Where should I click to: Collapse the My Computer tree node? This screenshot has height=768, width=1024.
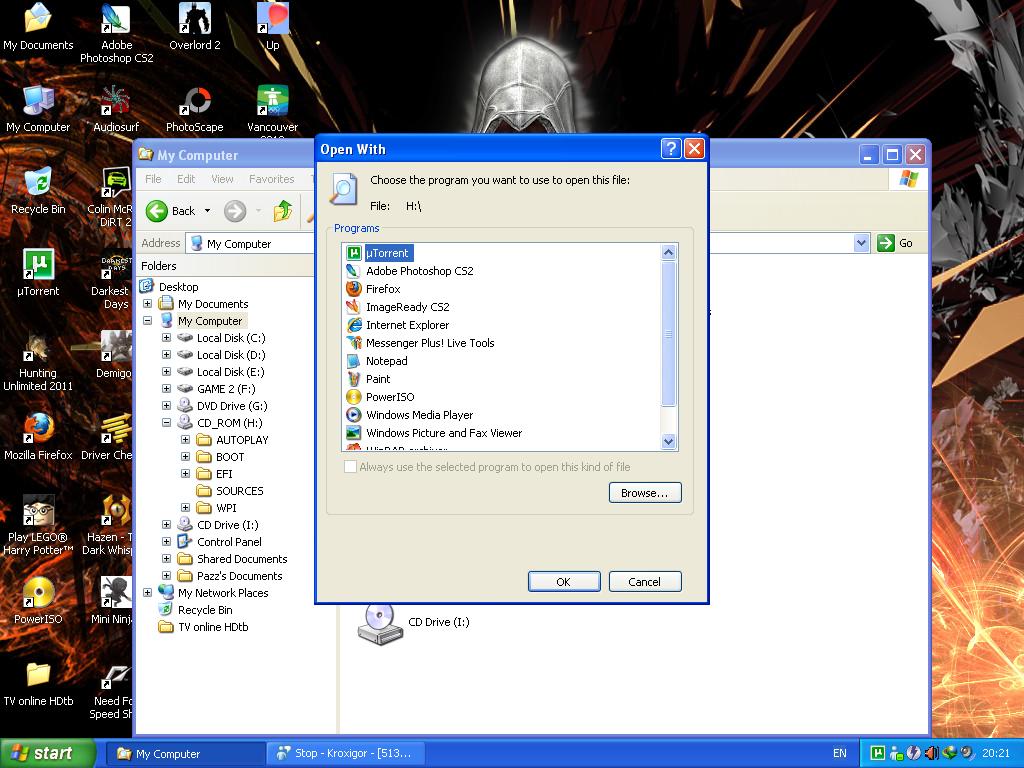coord(148,321)
